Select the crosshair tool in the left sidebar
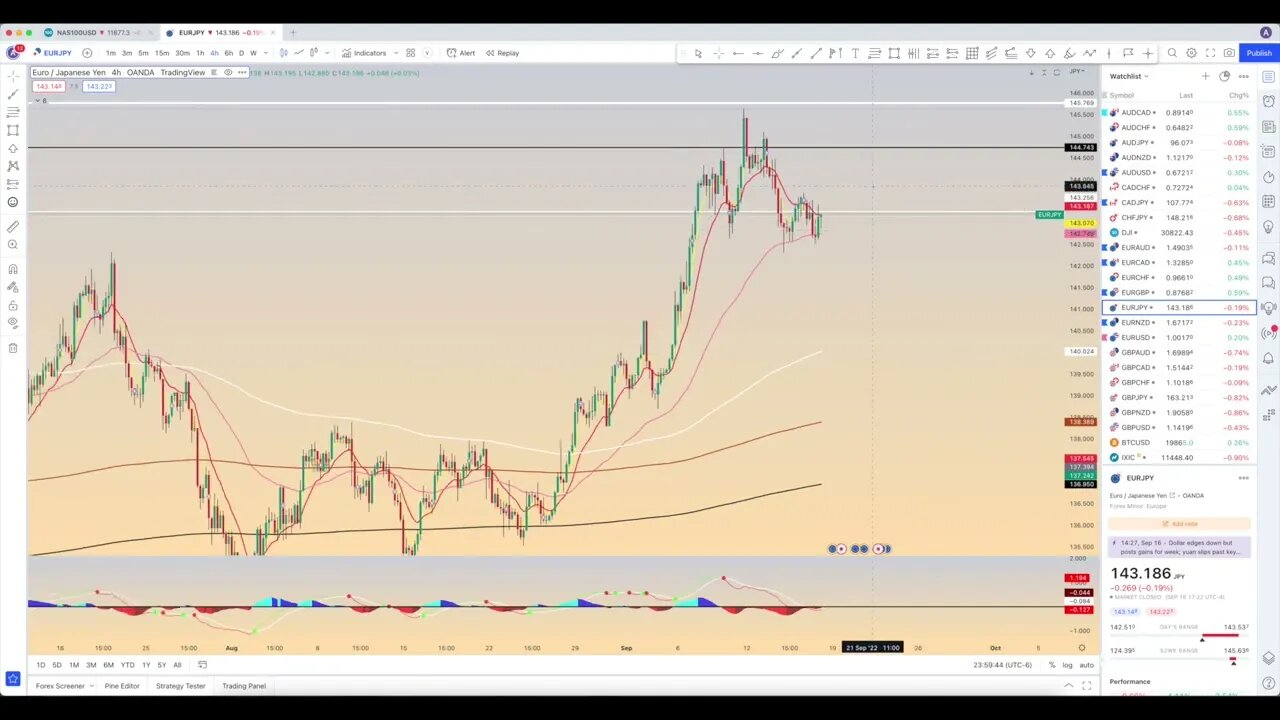The width and height of the screenshot is (1280, 720). tap(13, 76)
